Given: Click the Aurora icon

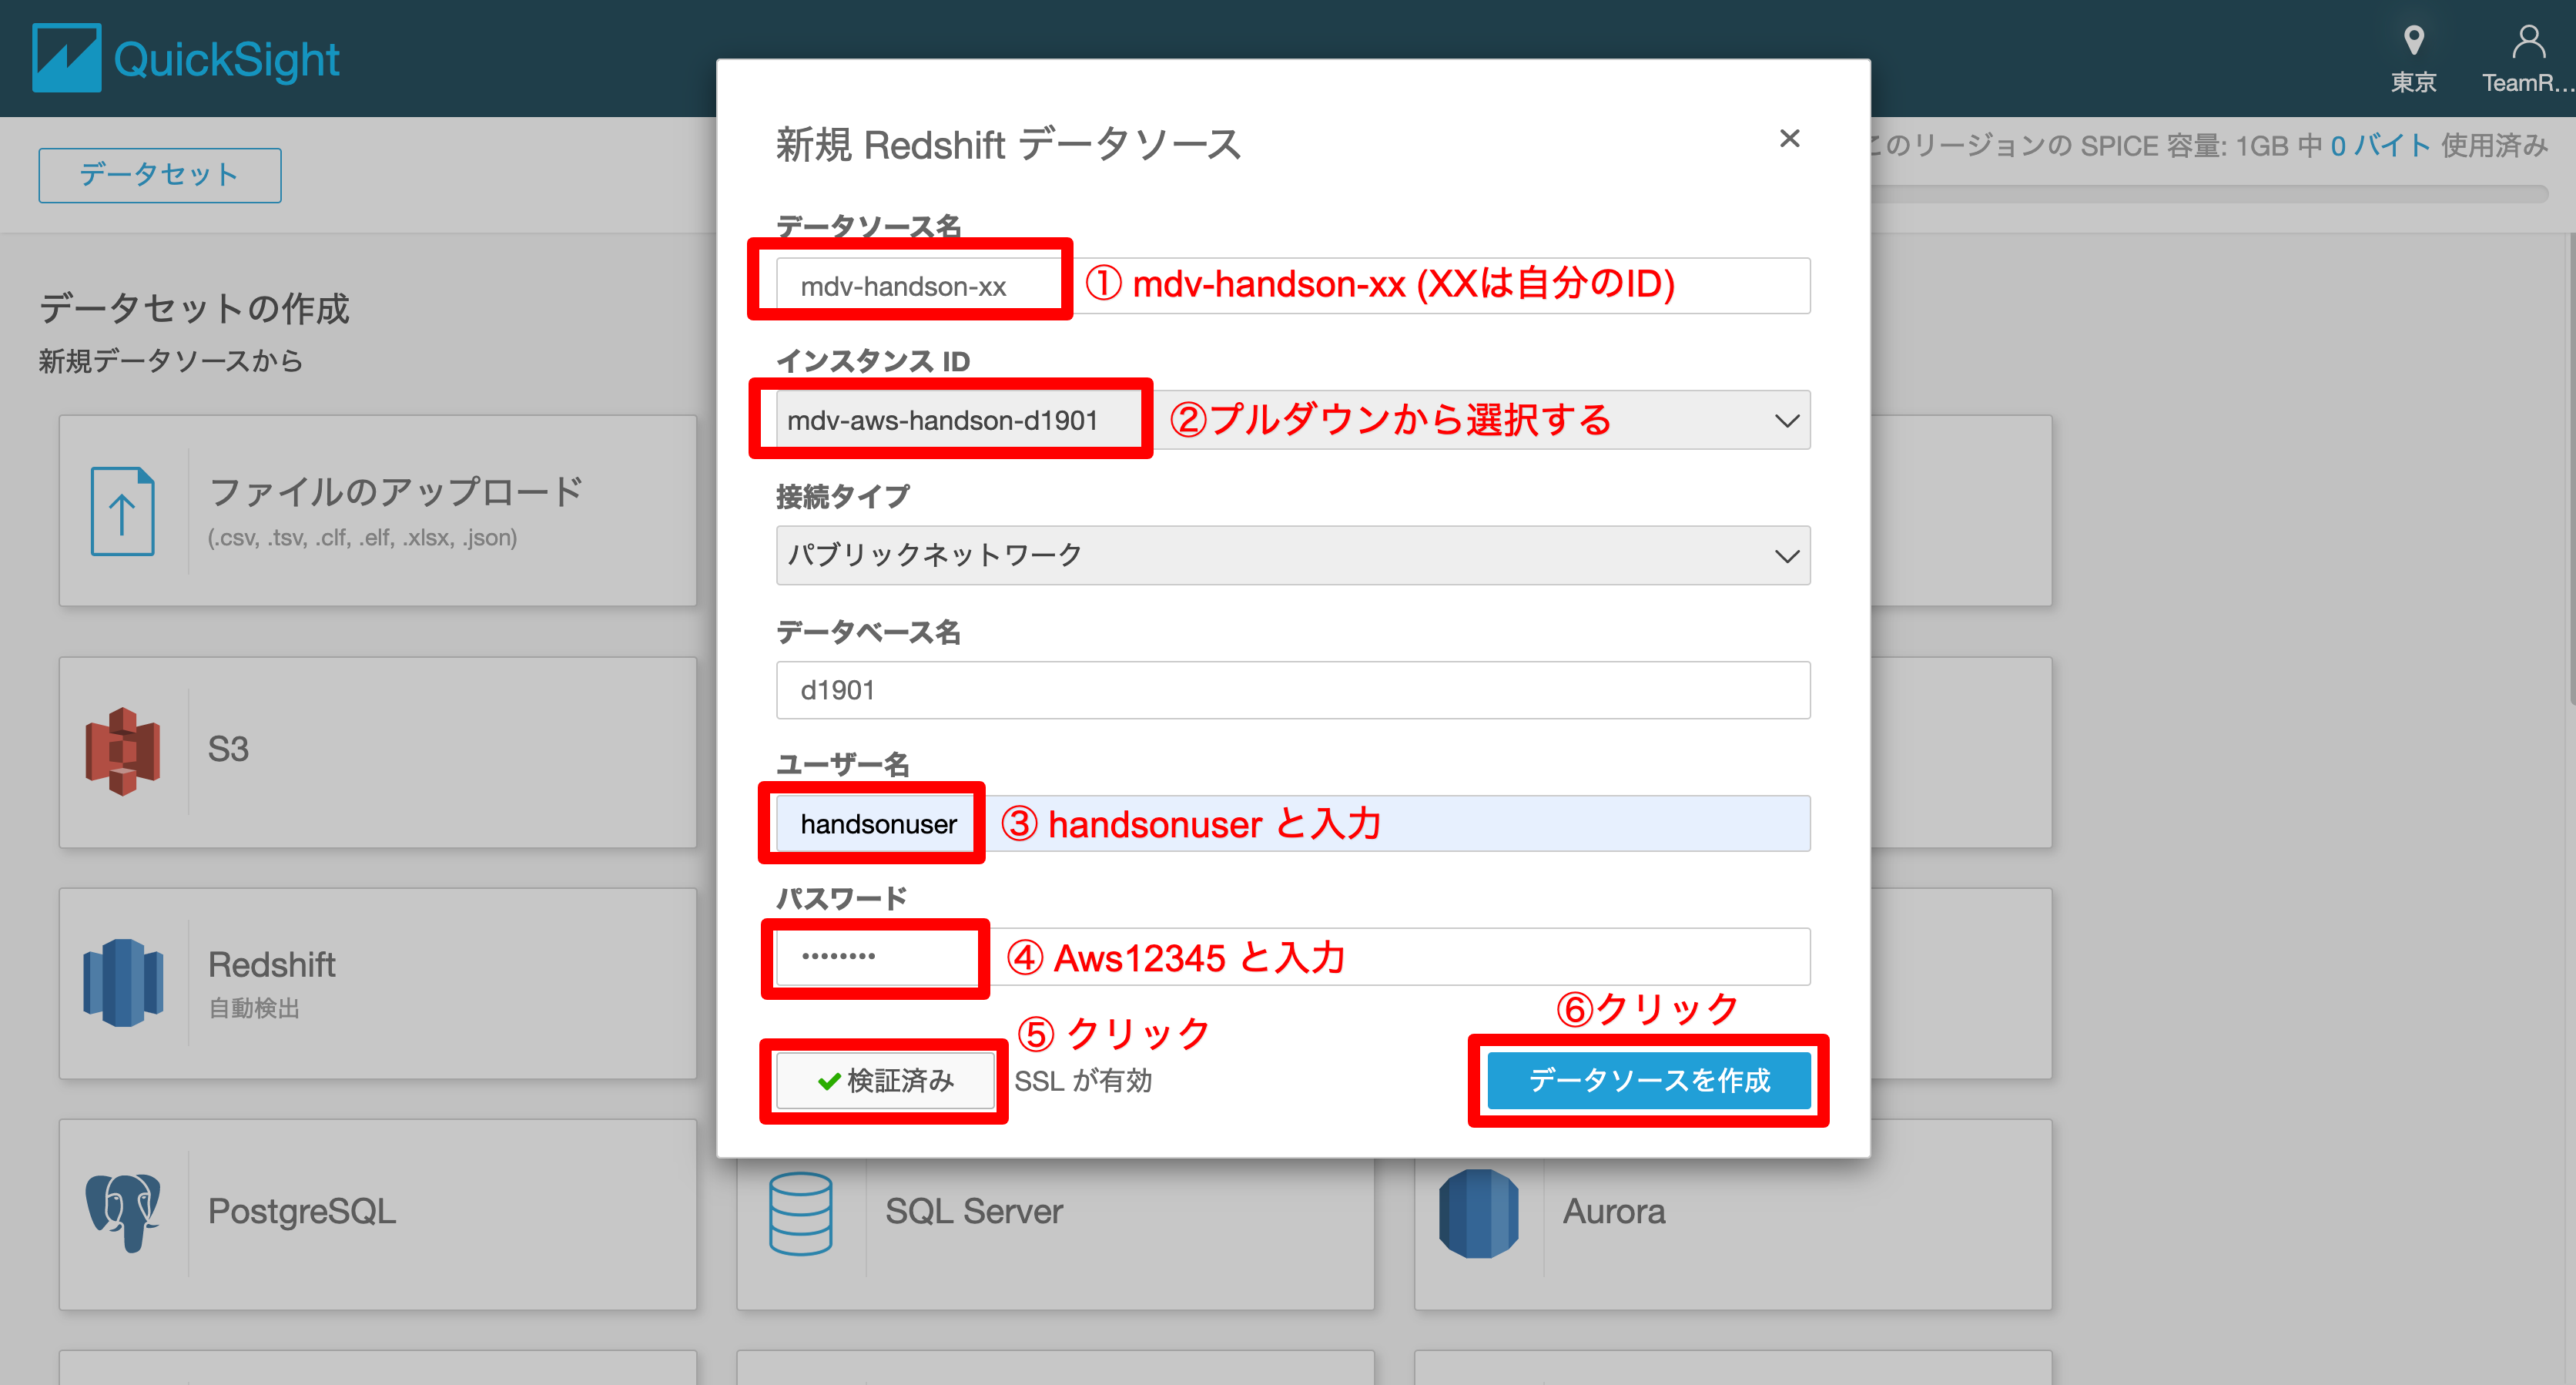Looking at the screenshot, I should coord(1478,1213).
